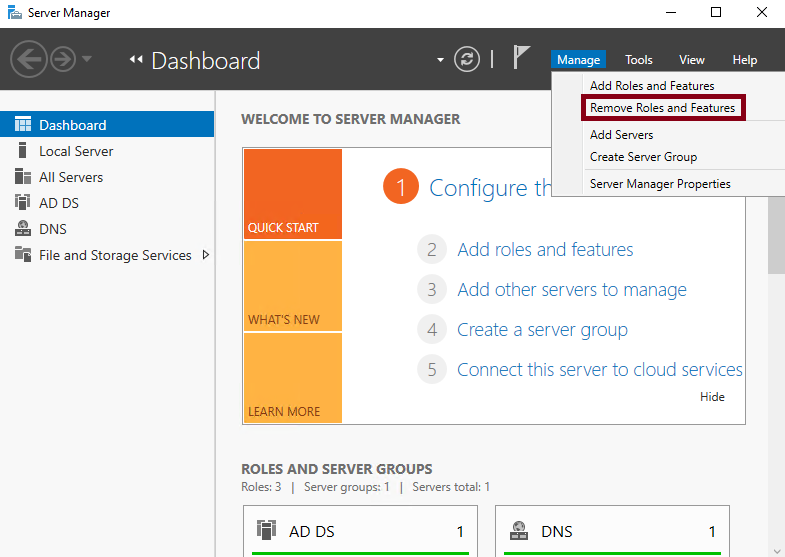Click the Roles: 3 text

click(261, 487)
